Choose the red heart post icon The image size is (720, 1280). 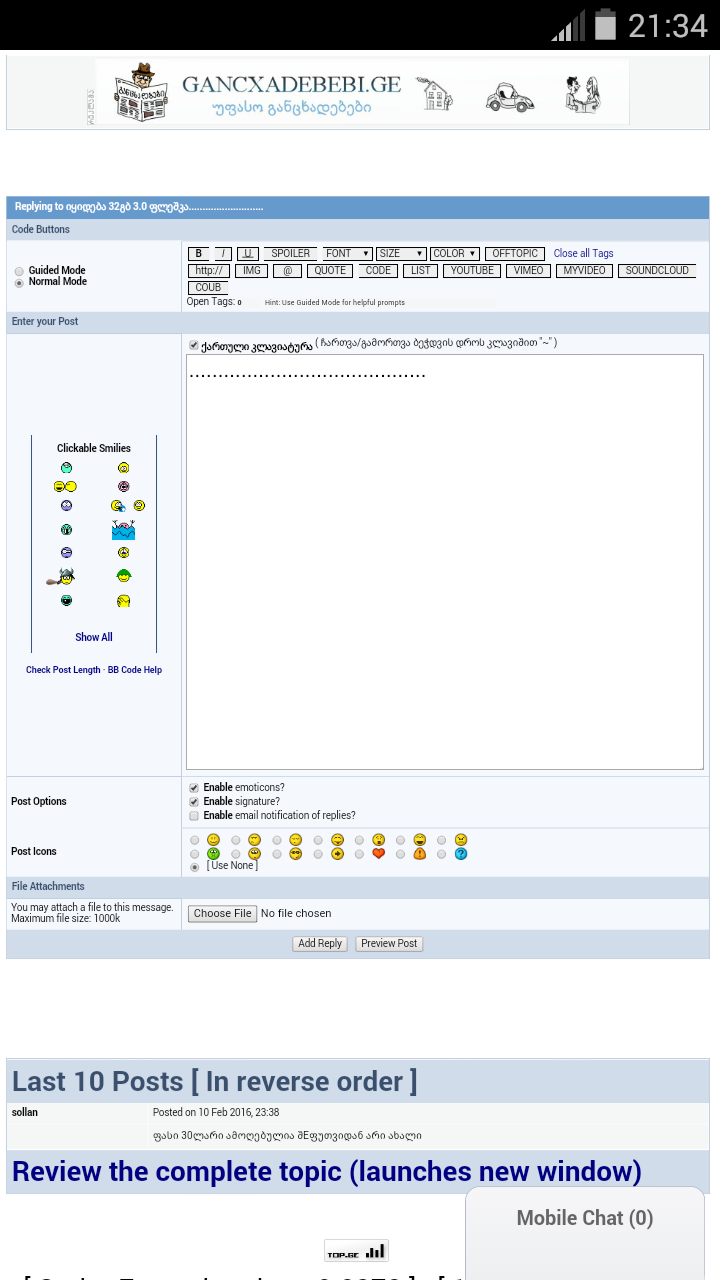pyautogui.click(x=379, y=854)
